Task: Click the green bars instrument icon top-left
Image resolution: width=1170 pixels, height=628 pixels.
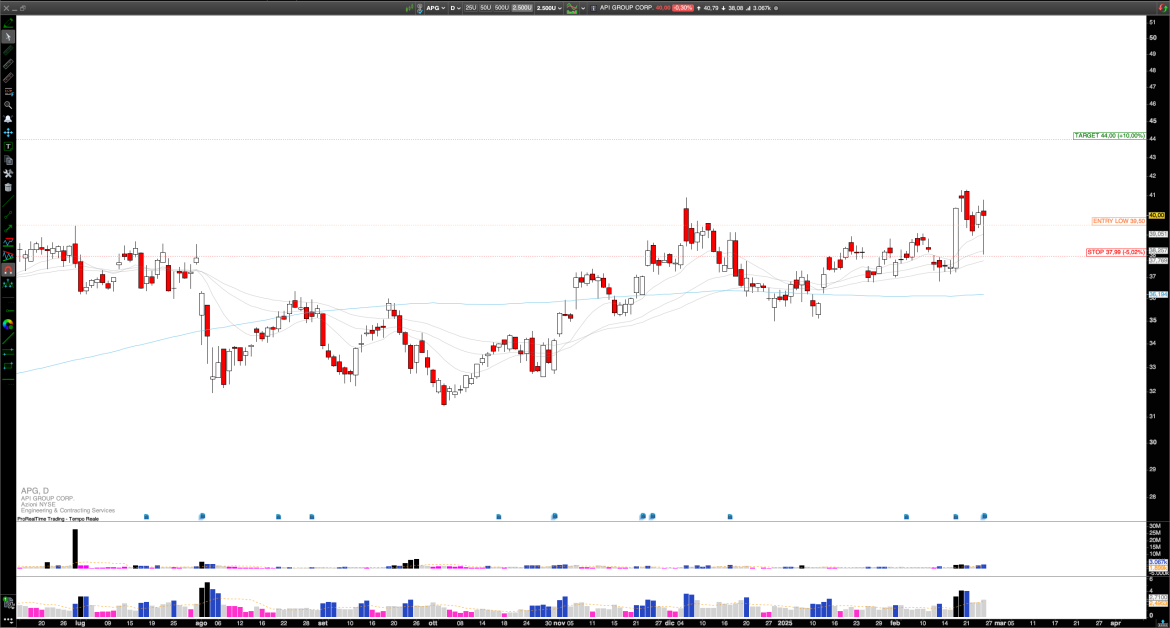Action: coord(409,8)
